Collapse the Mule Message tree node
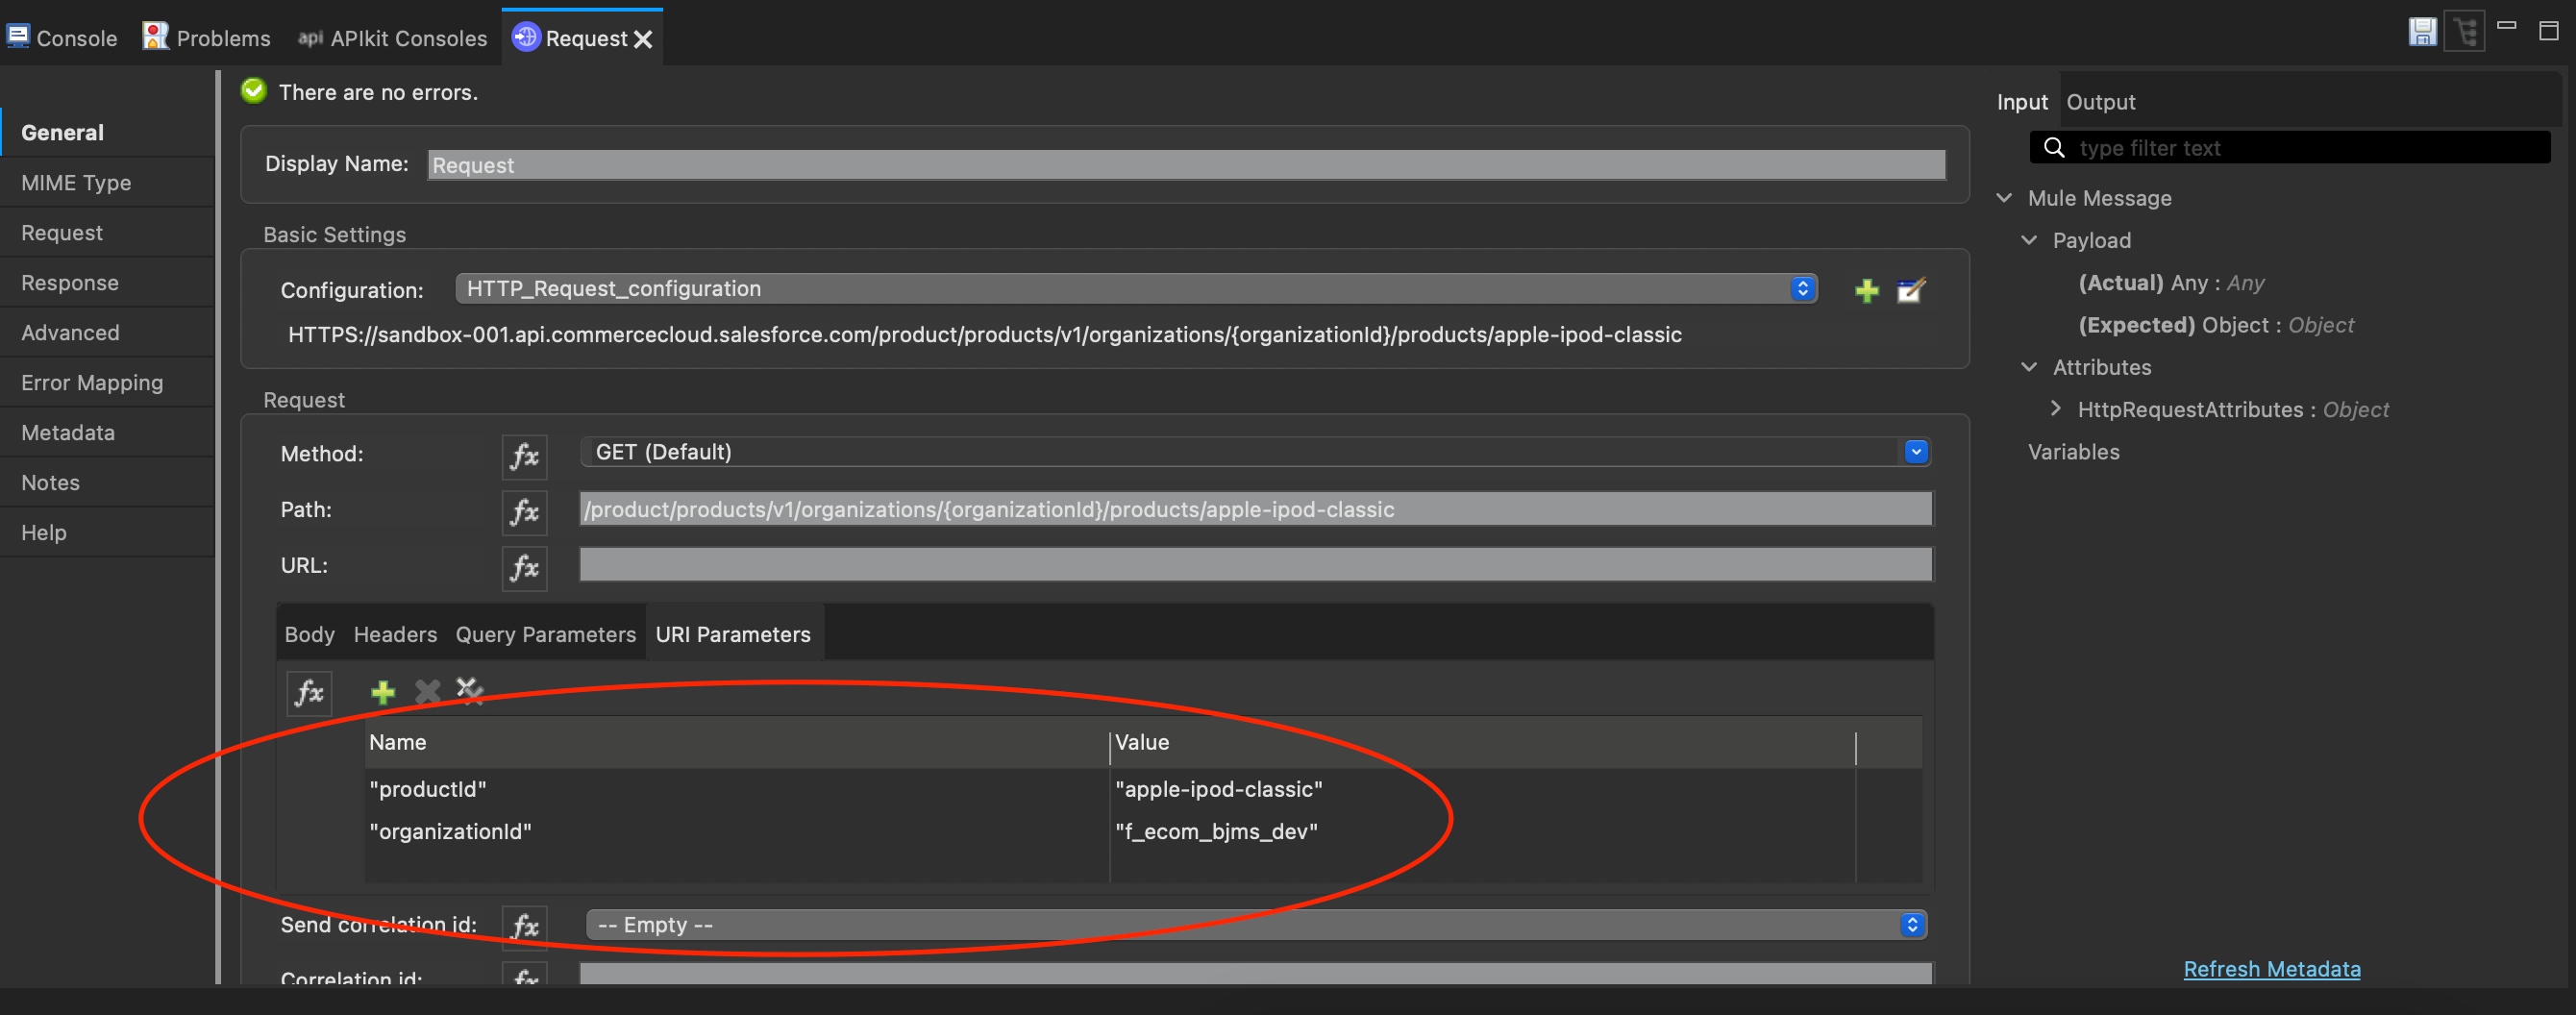Viewport: 2576px width, 1015px height. 2004,198
